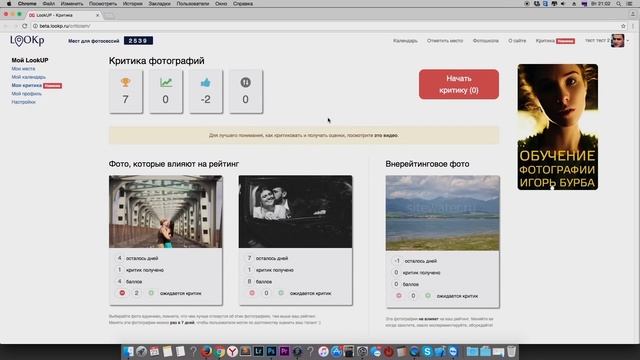Open the Chrome icon in the dock
The height and width of the screenshot is (360, 640).
(219, 351)
